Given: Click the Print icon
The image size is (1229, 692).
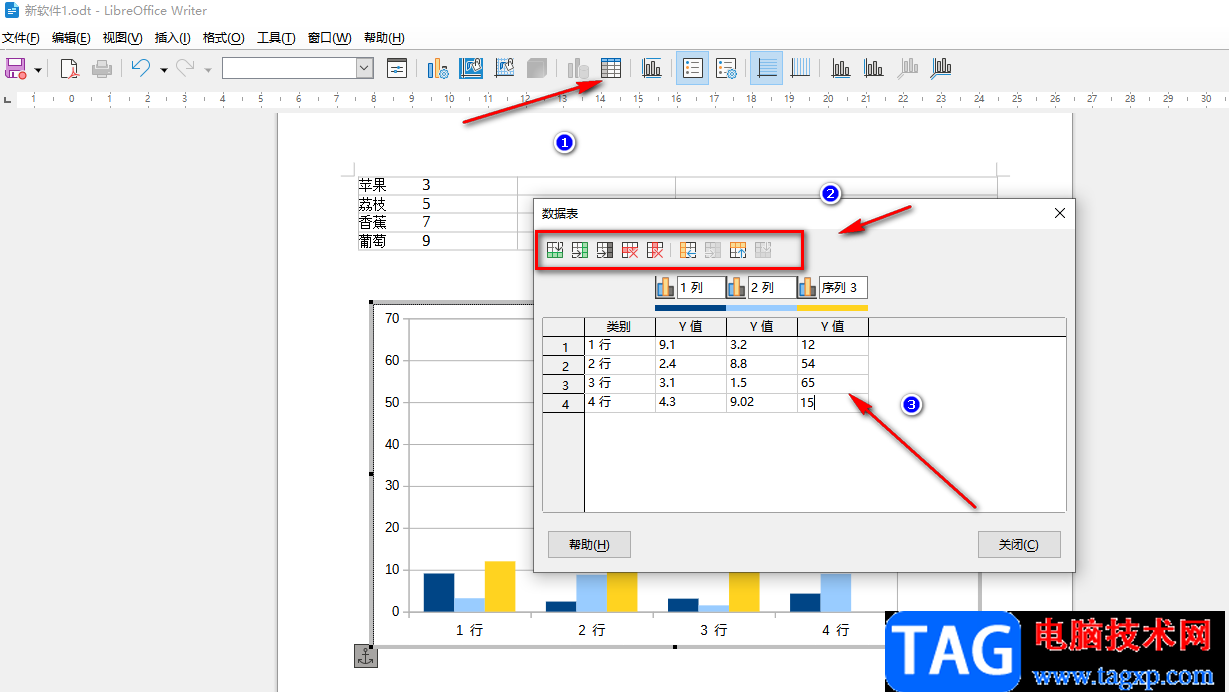Looking at the screenshot, I should tap(101, 69).
